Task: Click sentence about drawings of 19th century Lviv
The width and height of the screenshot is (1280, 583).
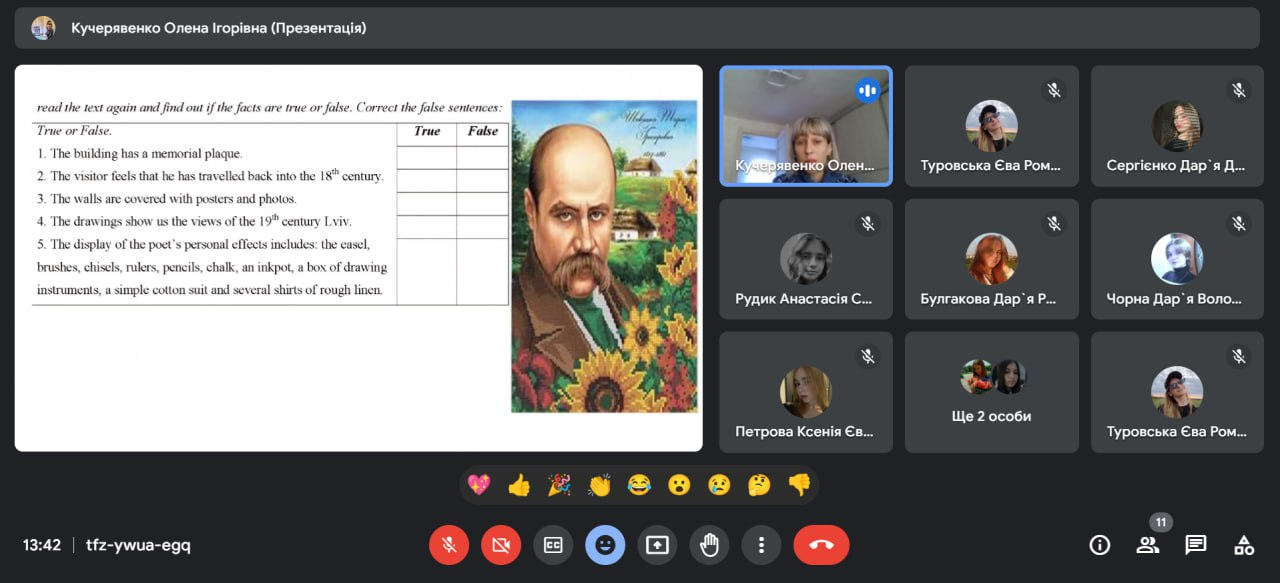Action: (x=194, y=221)
